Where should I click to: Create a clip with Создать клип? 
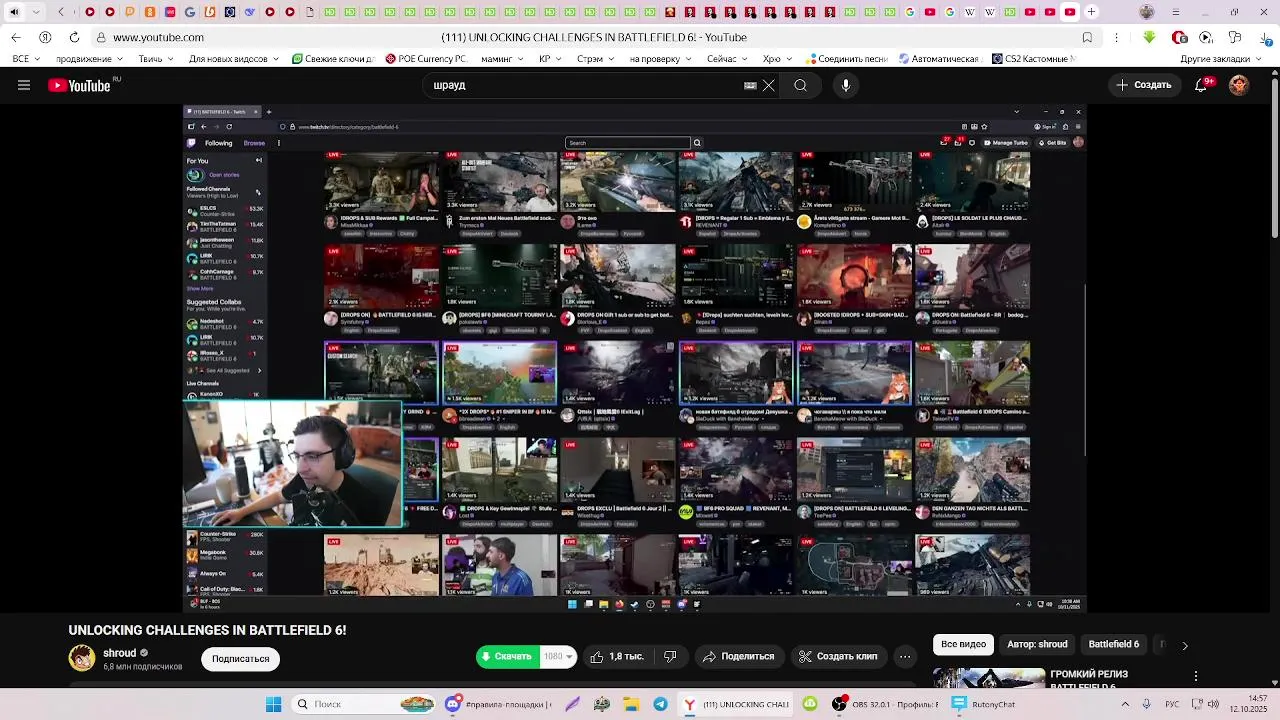pyautogui.click(x=838, y=656)
